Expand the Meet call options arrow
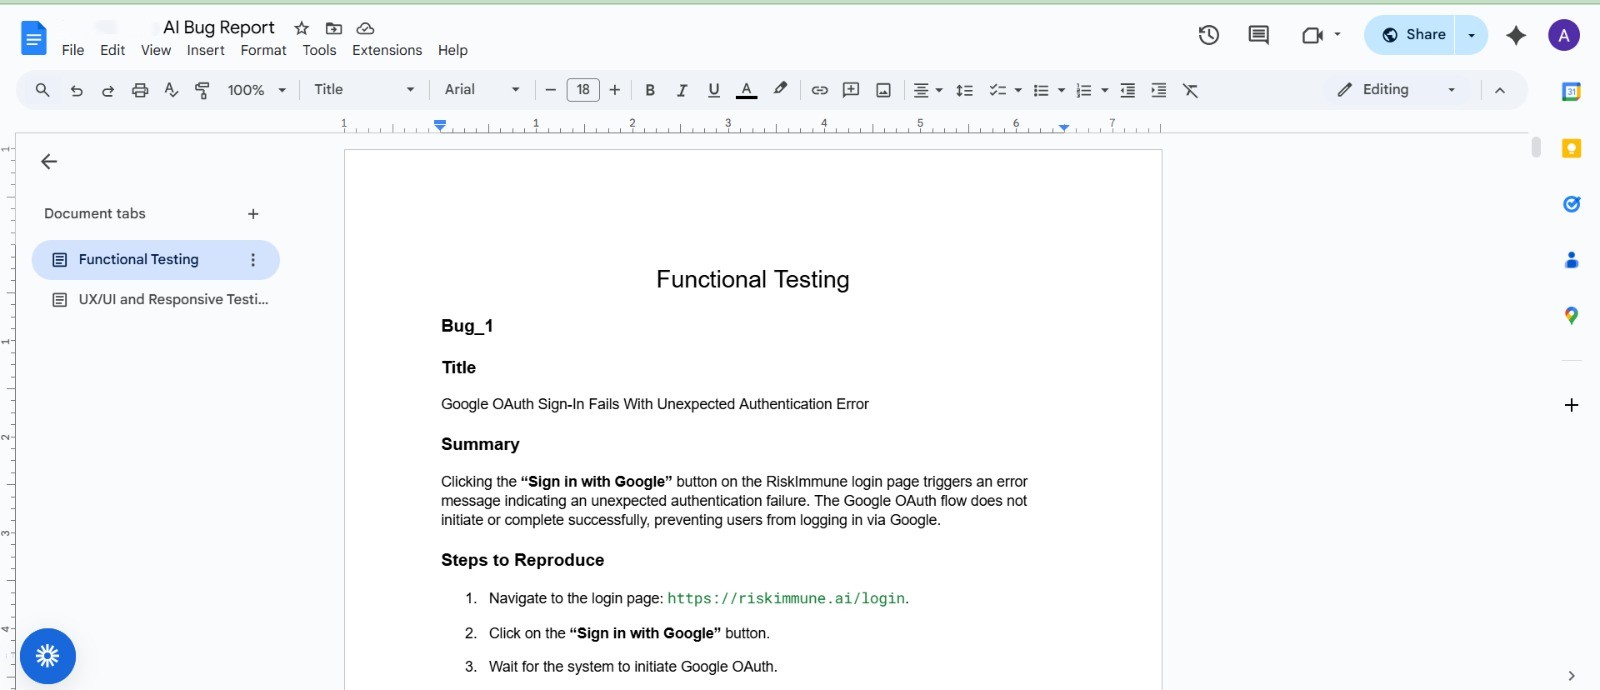Viewport: 1600px width, 690px height. 1337,35
